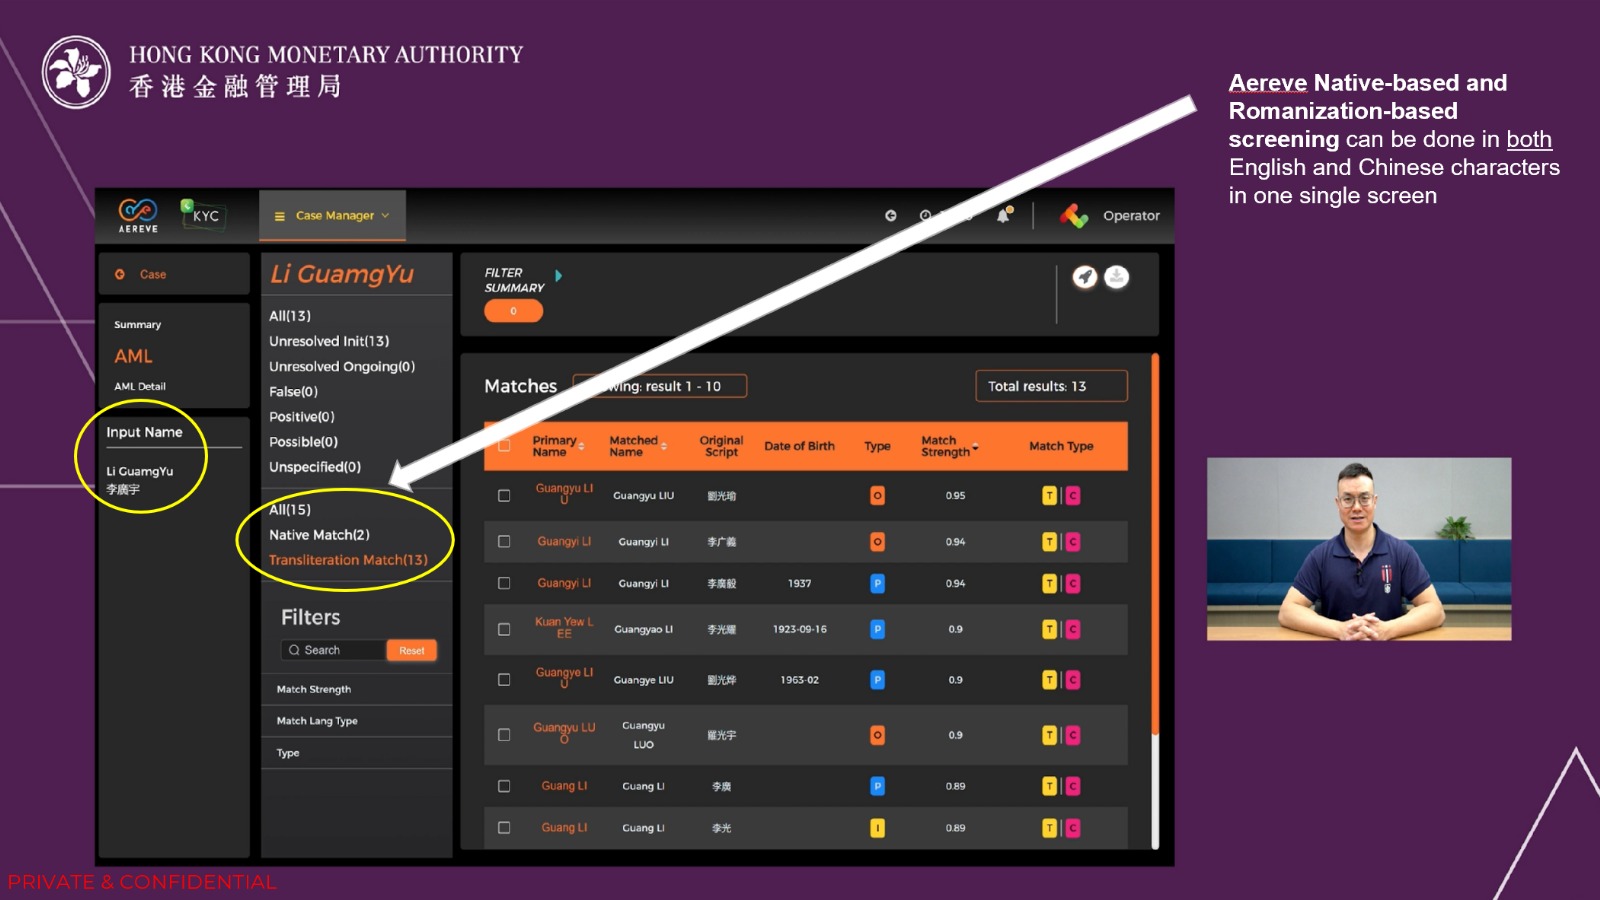
Task: Expand the Filter Summary arrow
Action: [558, 276]
